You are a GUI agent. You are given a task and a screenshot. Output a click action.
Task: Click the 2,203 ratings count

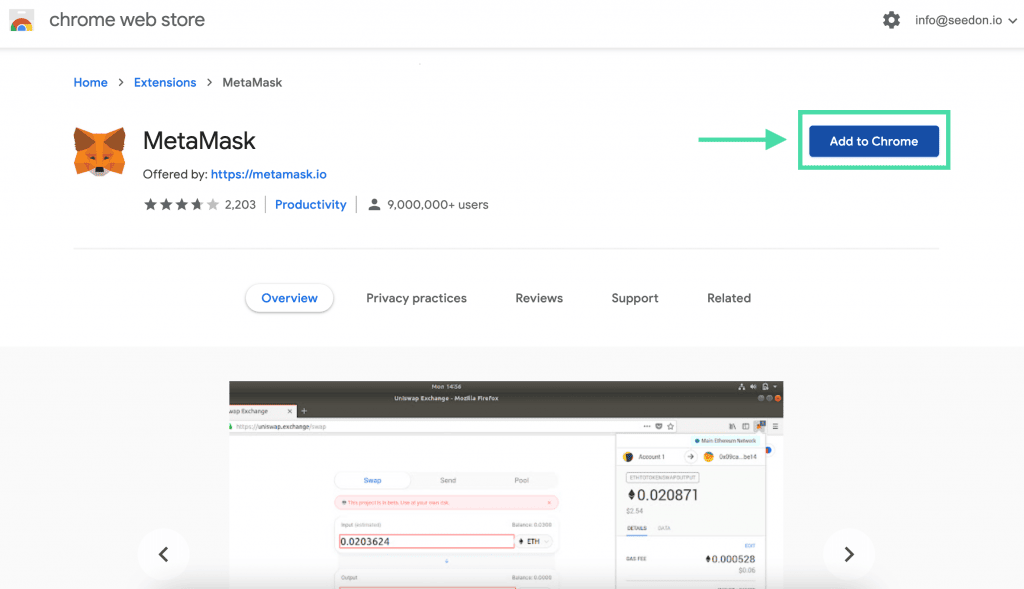240,204
